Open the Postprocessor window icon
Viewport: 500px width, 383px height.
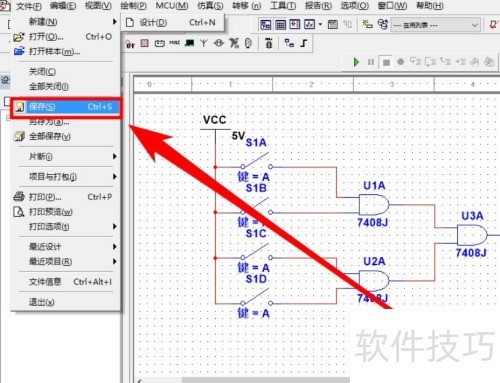(x=333, y=25)
